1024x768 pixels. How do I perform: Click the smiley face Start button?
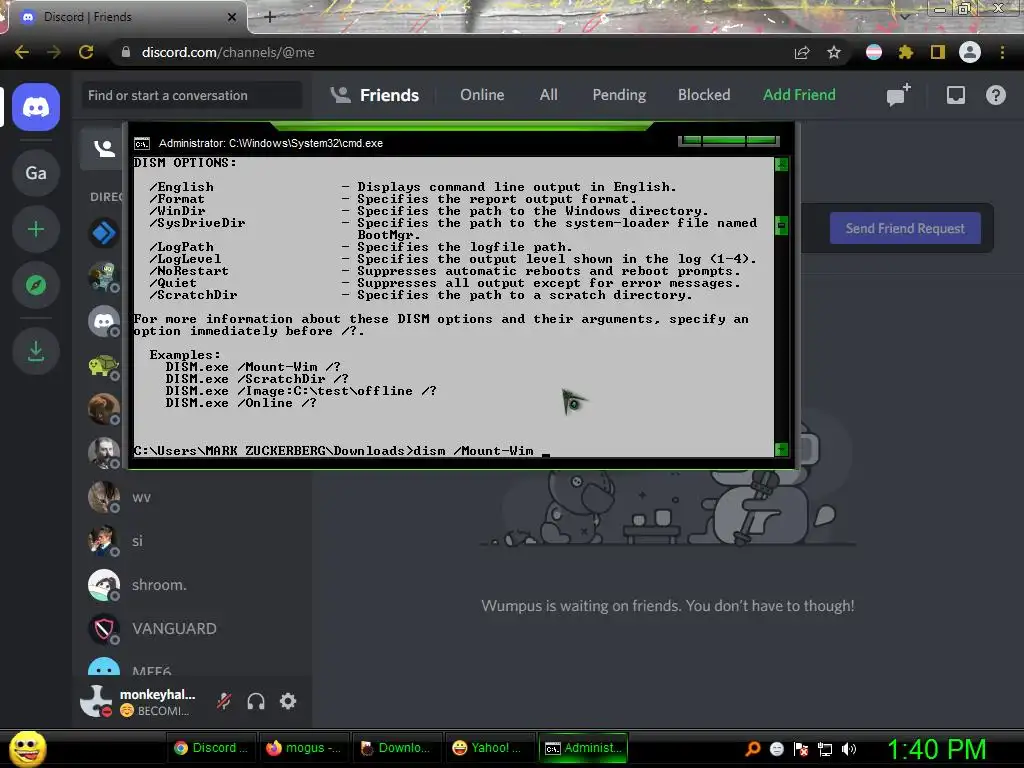tap(27, 748)
